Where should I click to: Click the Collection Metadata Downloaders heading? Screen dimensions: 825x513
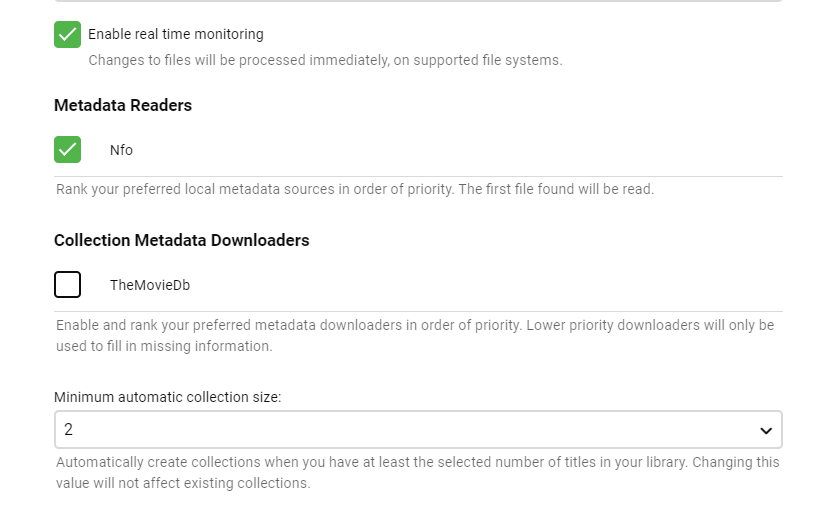(181, 240)
